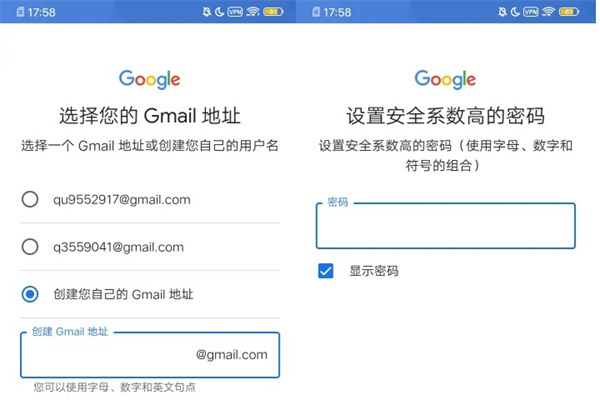Tap the Google logo above 设置安全系数高的密码
600x414 pixels.
coord(445,80)
